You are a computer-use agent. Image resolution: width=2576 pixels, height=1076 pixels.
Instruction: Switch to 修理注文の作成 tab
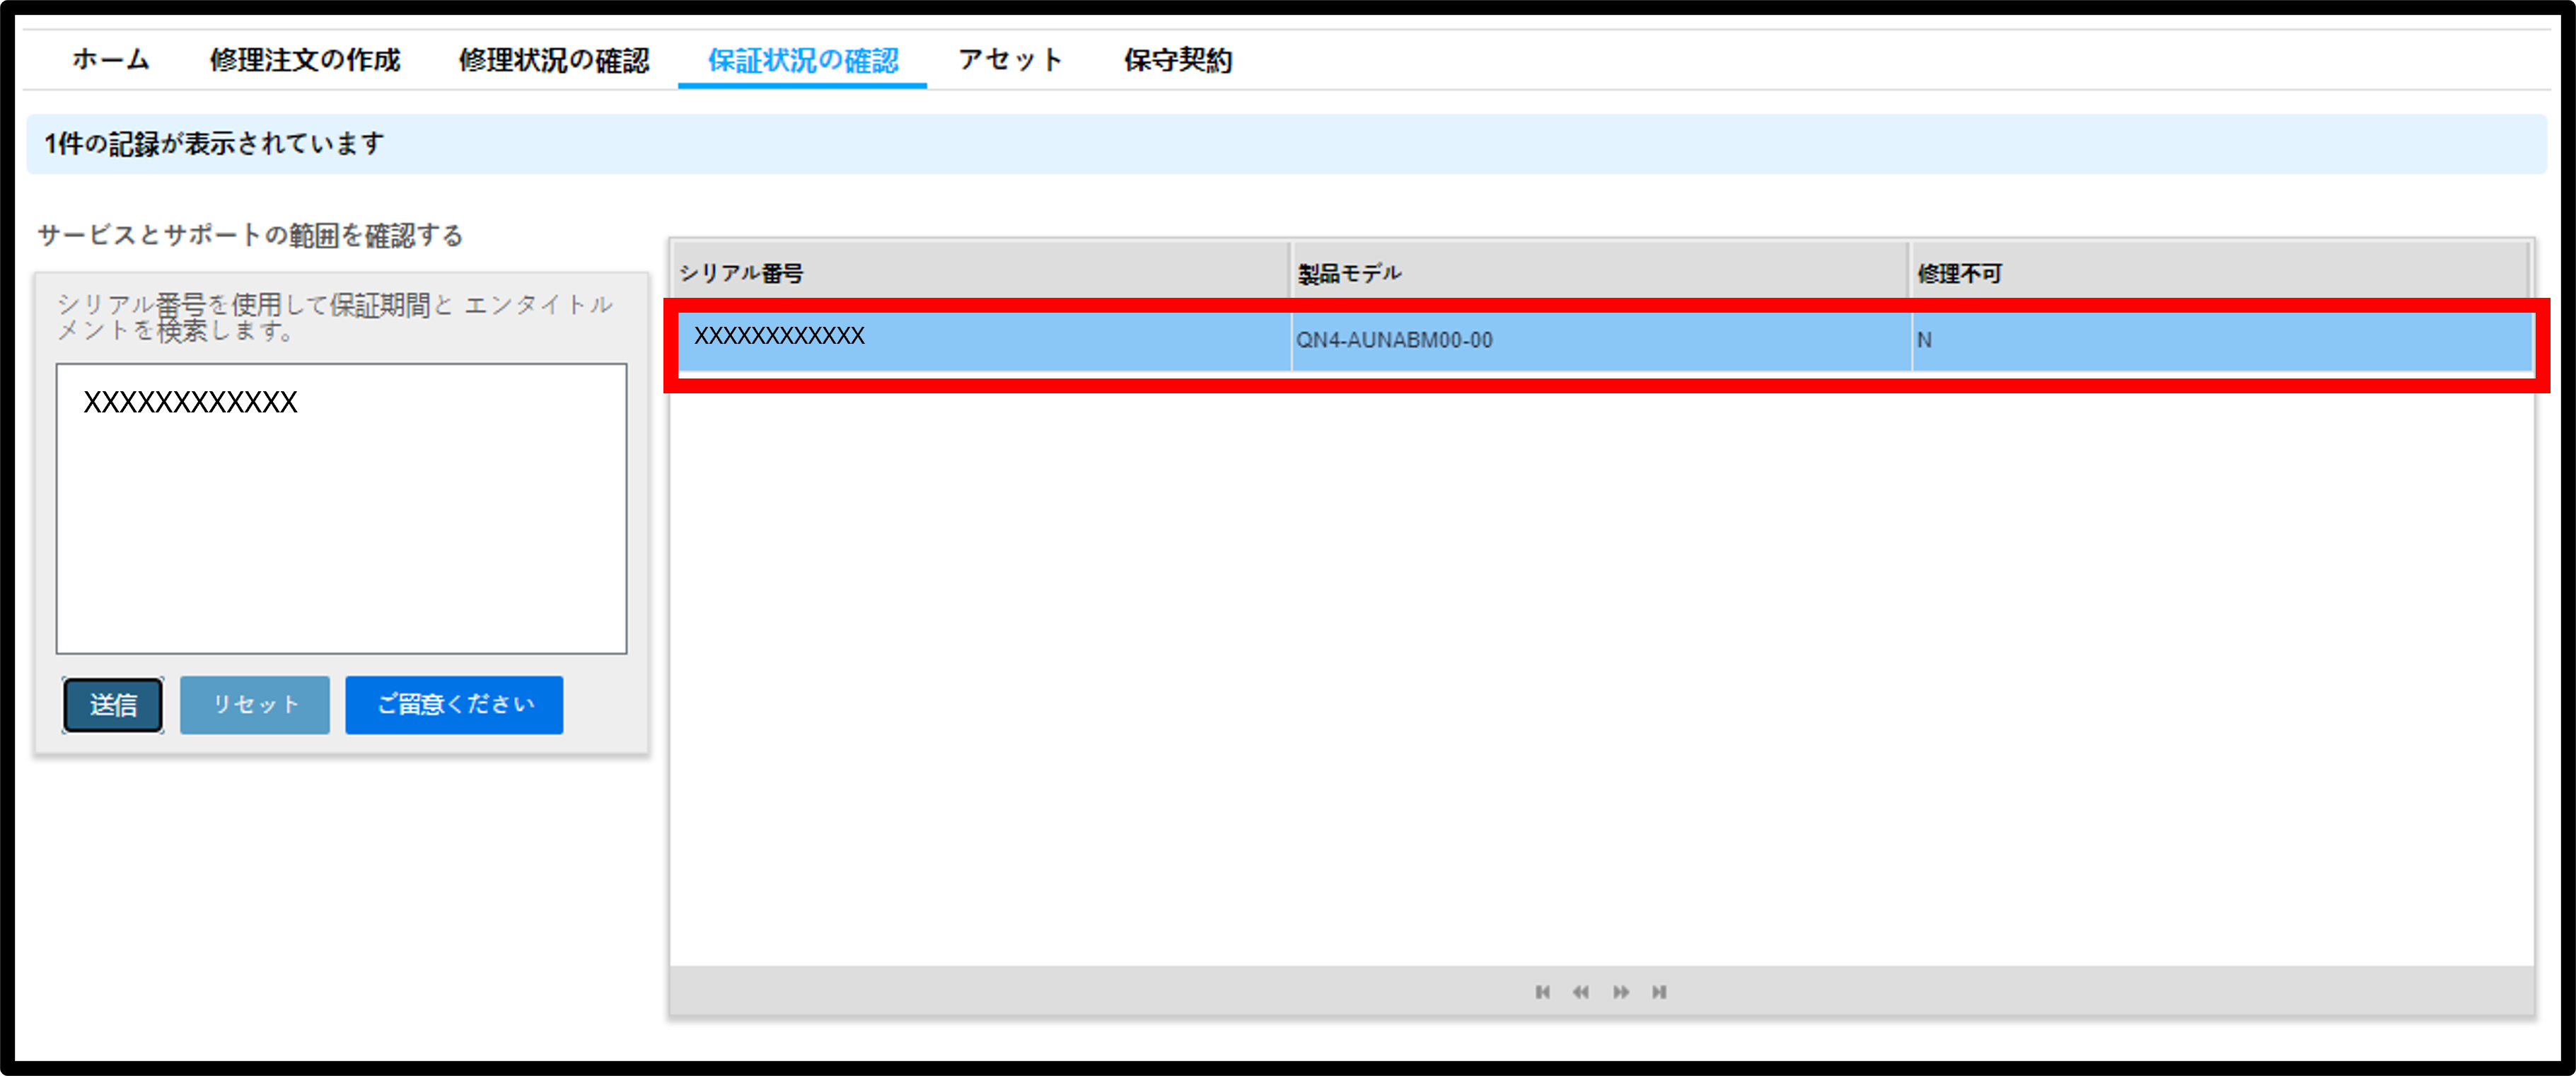[305, 60]
